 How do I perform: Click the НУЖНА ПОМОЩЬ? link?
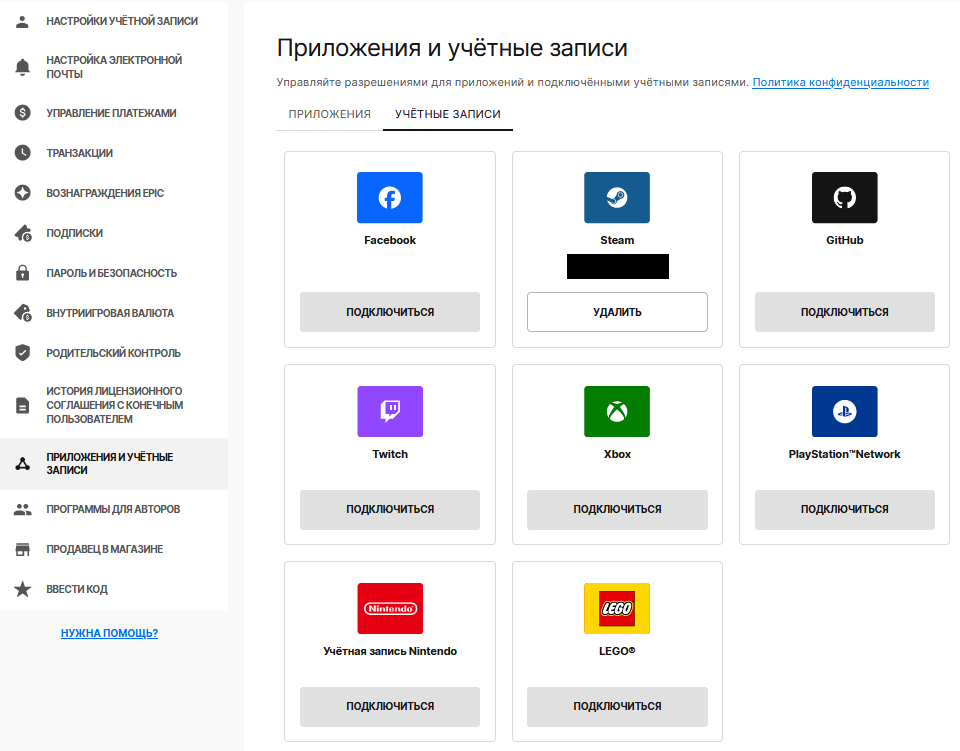click(109, 633)
